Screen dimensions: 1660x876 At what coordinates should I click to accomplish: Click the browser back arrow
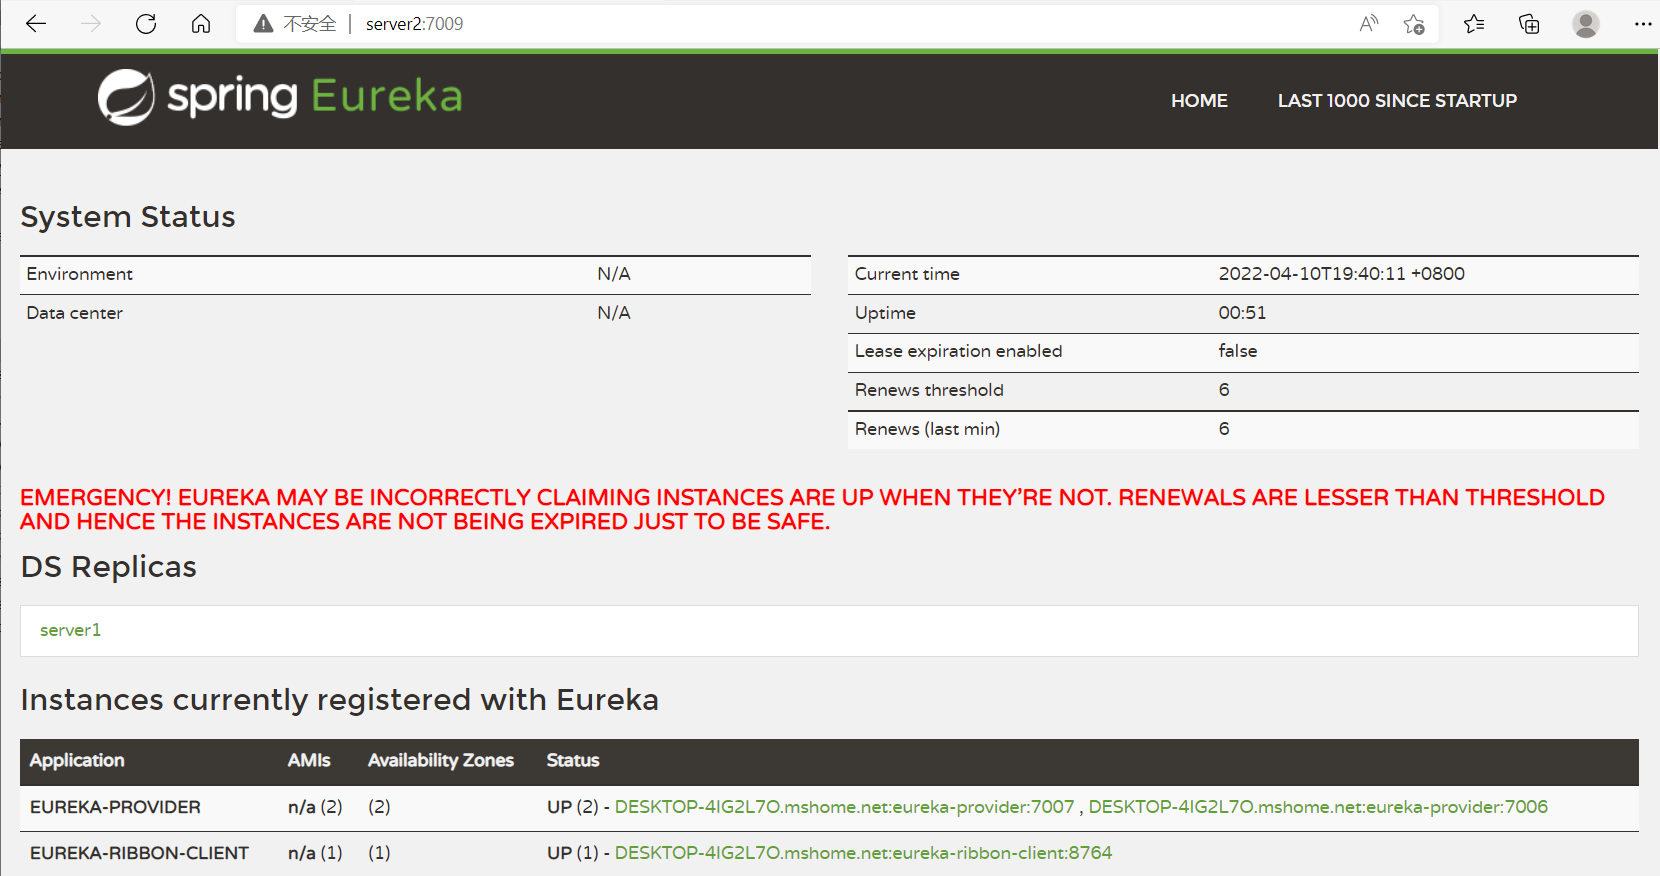[x=36, y=24]
